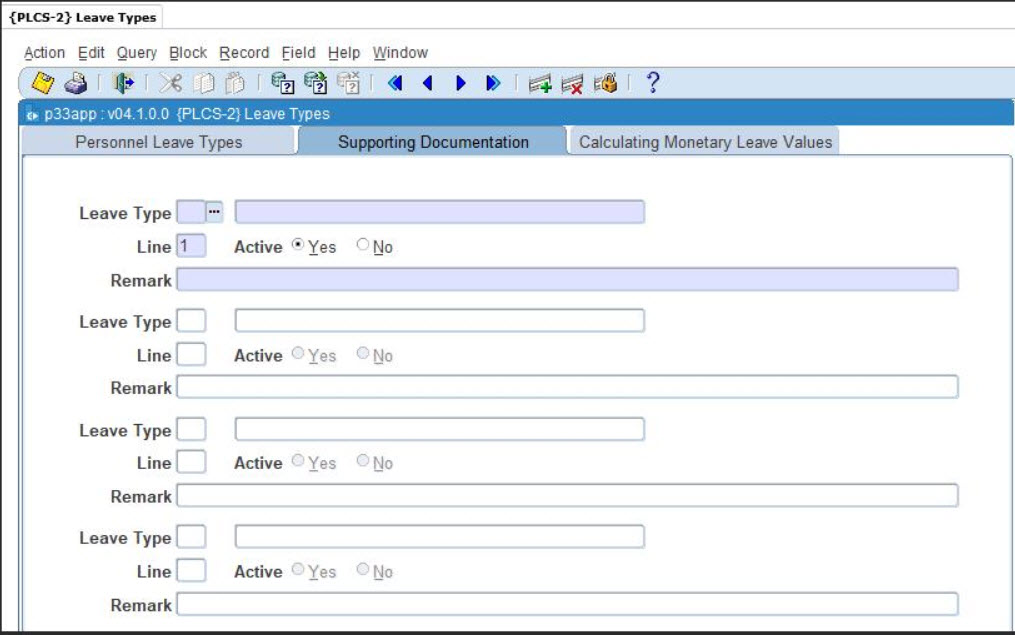Click the blue question mark Help icon

click(x=653, y=83)
